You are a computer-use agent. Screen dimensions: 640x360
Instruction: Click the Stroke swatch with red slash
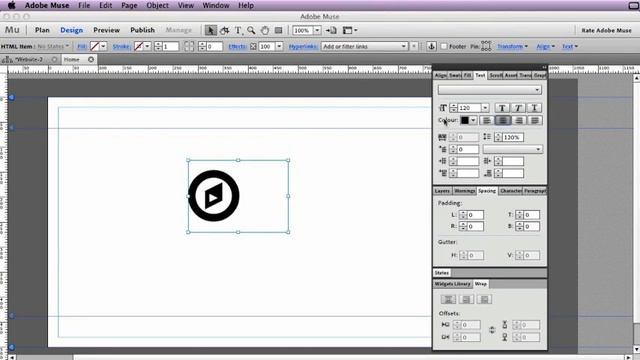[x=139, y=46]
